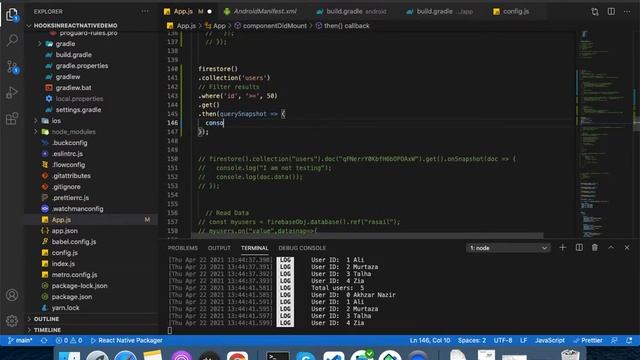
Task: Click the code minimap
Action: pyautogui.click(x=604, y=135)
